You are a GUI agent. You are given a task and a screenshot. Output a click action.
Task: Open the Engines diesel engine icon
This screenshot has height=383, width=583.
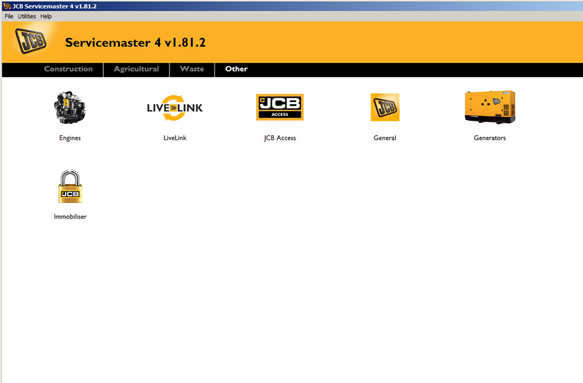coord(70,107)
